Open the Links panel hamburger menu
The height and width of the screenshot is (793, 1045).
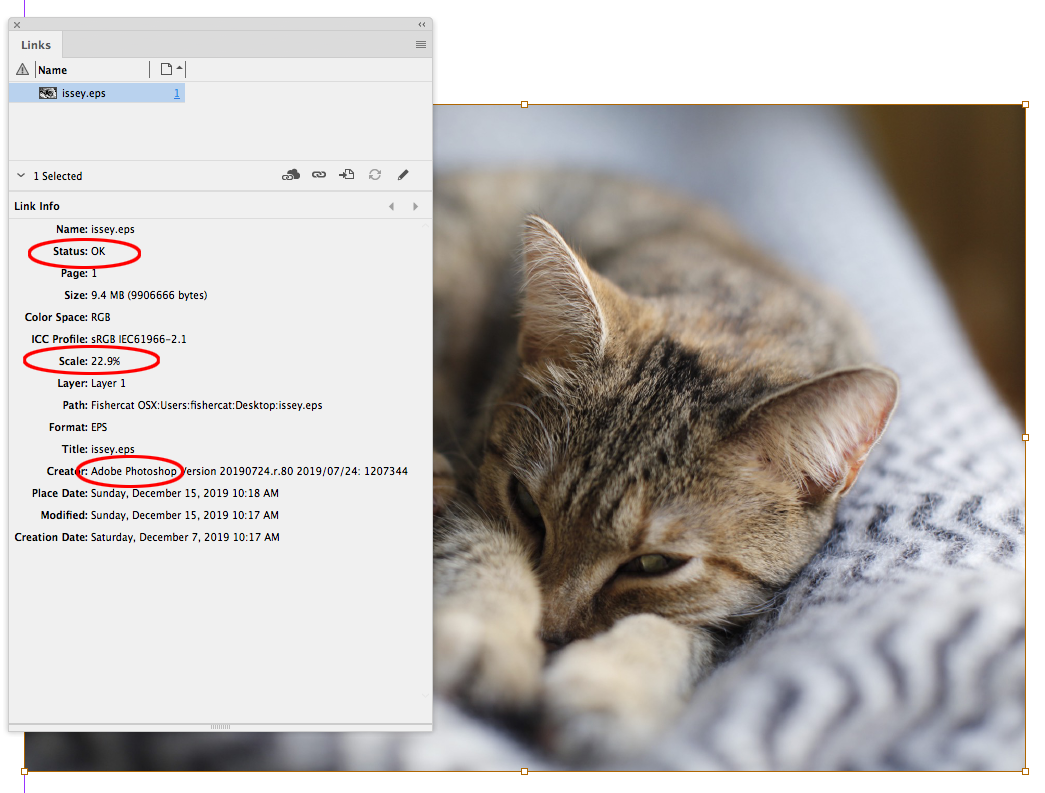(421, 45)
